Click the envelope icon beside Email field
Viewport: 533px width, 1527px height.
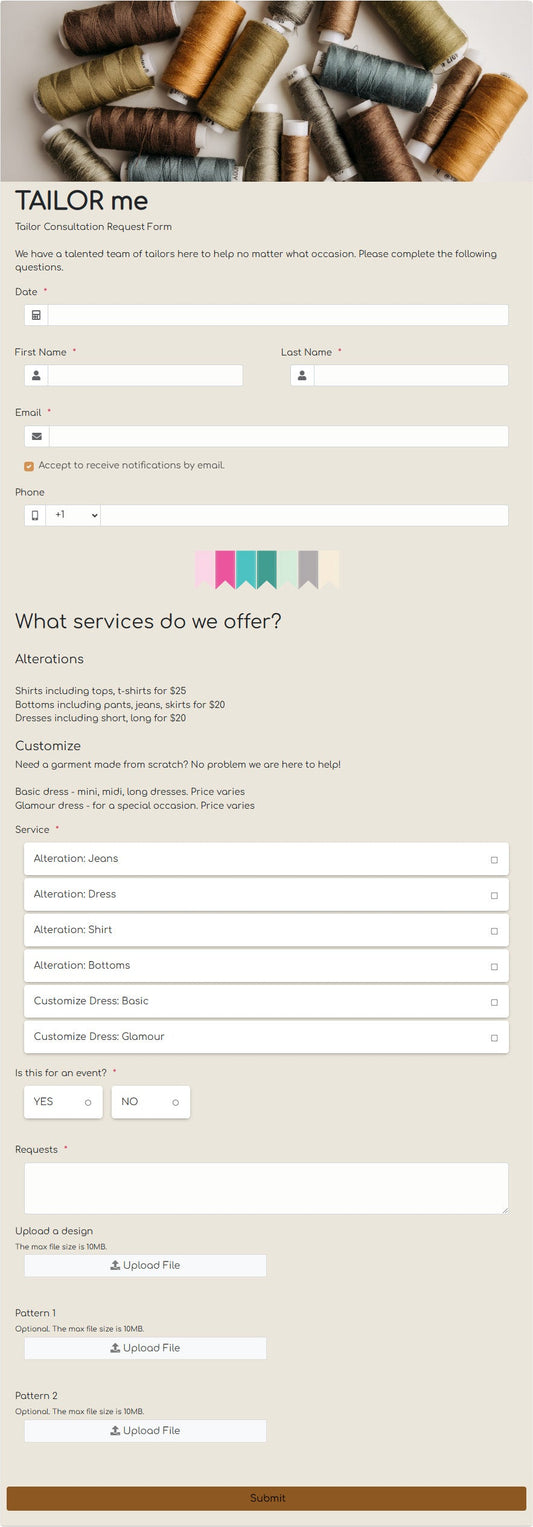click(x=37, y=436)
